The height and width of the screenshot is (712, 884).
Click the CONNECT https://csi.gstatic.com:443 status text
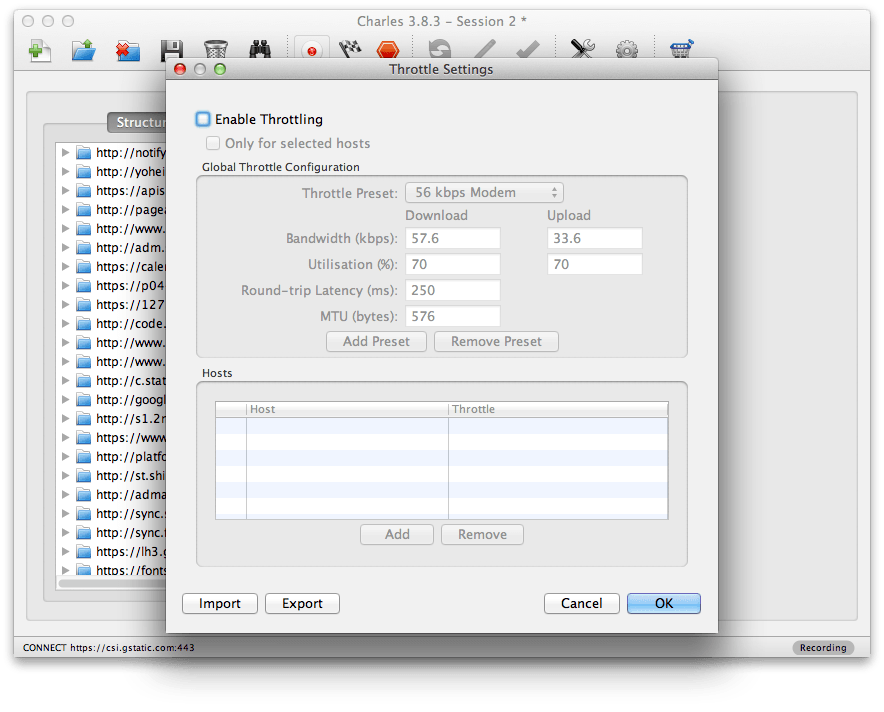109,647
